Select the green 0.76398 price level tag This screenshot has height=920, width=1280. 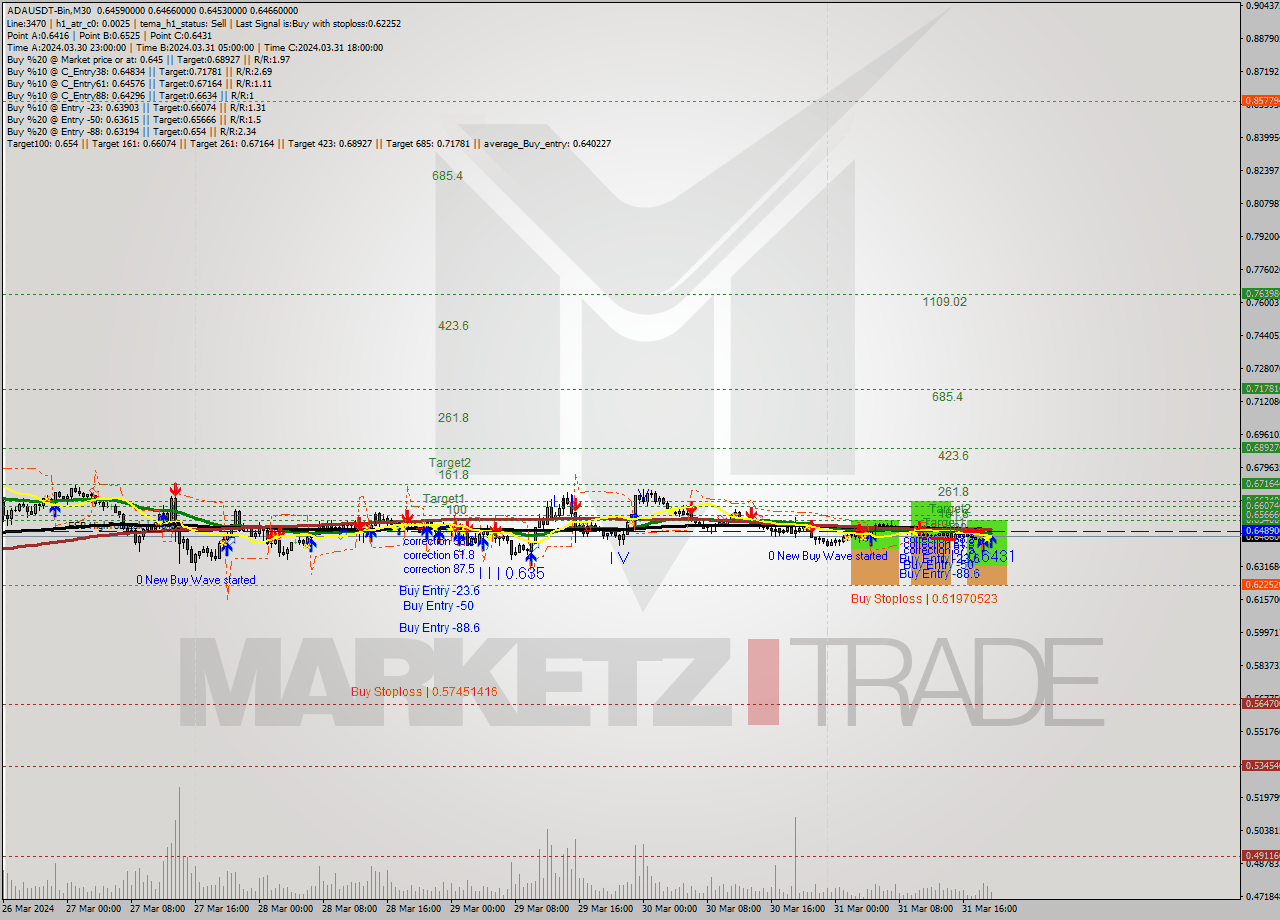[x=1260, y=294]
